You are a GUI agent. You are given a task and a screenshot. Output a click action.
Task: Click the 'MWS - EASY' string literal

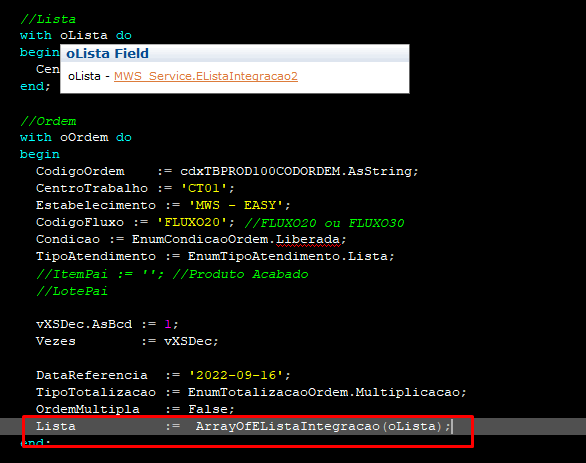tap(236, 205)
